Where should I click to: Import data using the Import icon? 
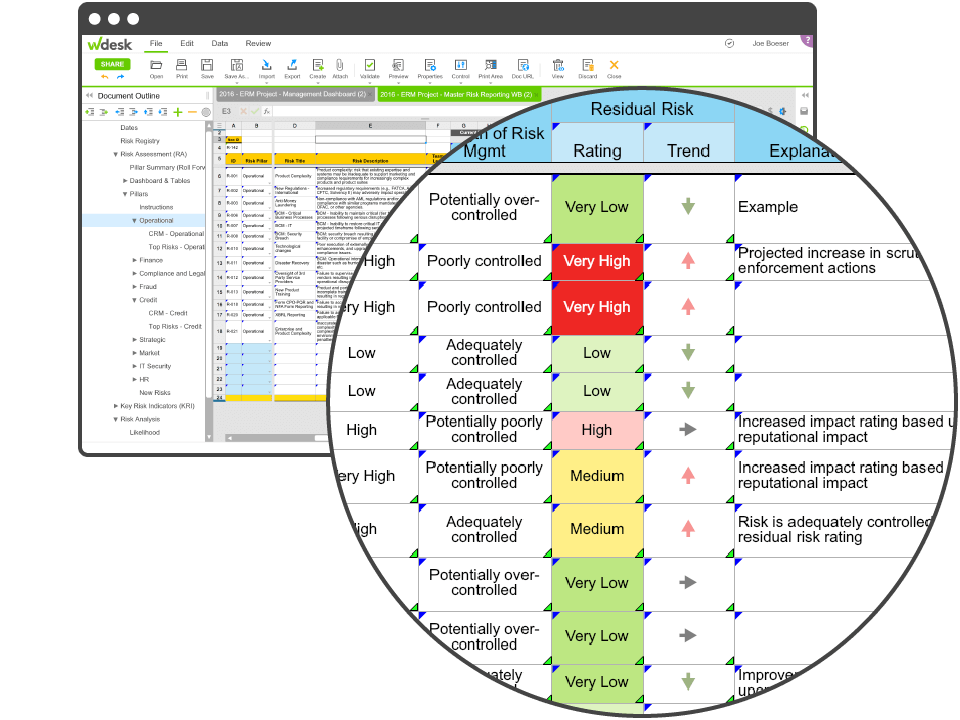point(265,64)
